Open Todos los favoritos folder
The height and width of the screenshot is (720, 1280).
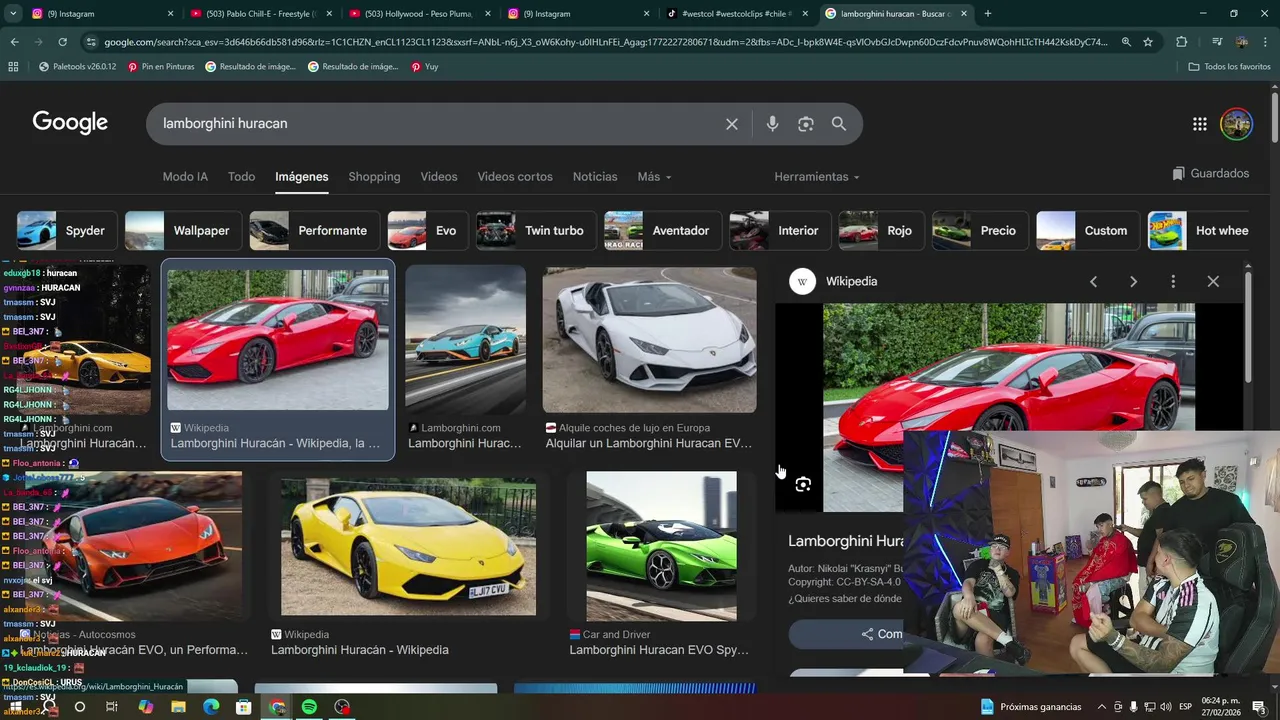(1229, 67)
